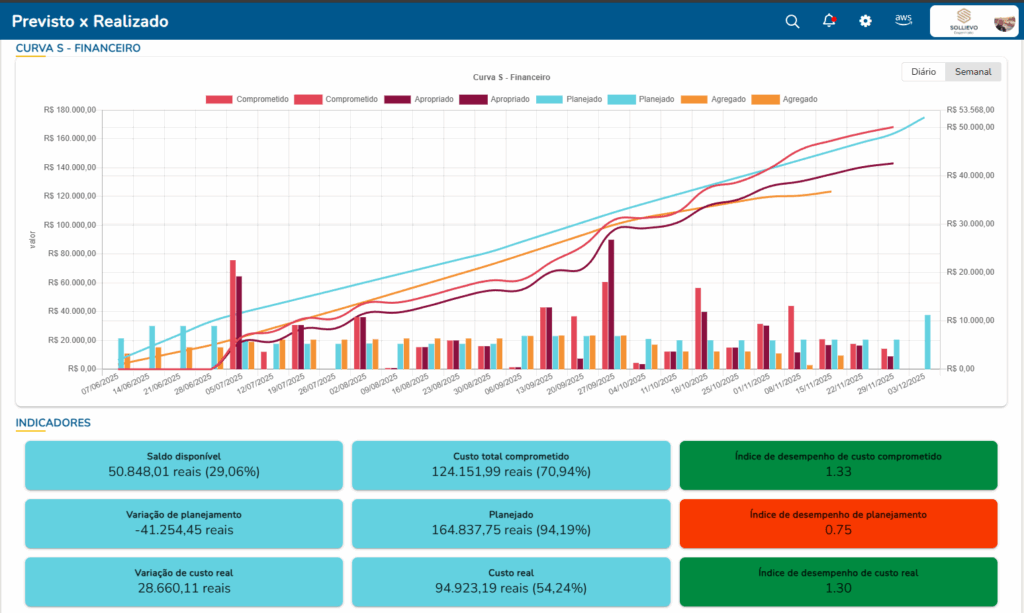Open the search magnifier icon
The image size is (1024, 613).
point(792,21)
